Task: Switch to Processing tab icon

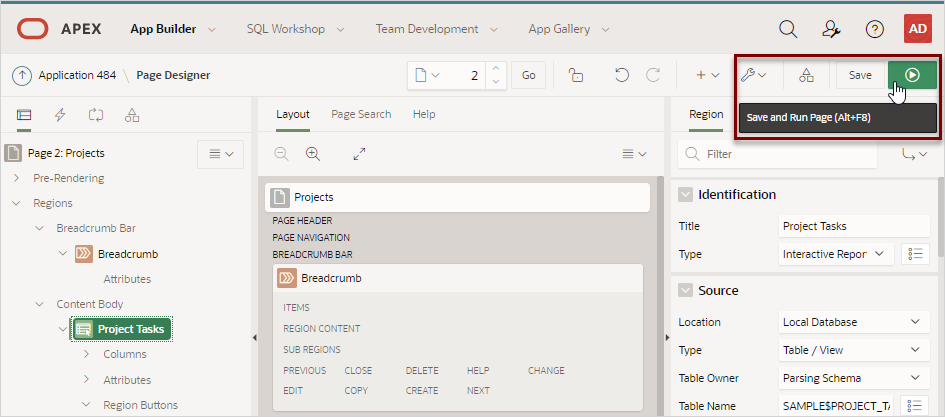Action: coord(96,115)
